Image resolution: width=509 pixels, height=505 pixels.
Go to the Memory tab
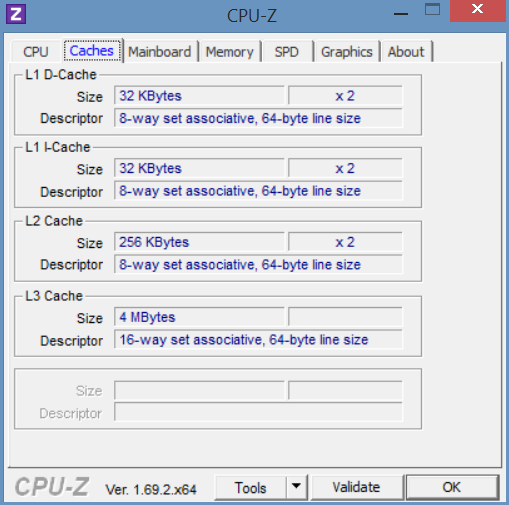(230, 52)
